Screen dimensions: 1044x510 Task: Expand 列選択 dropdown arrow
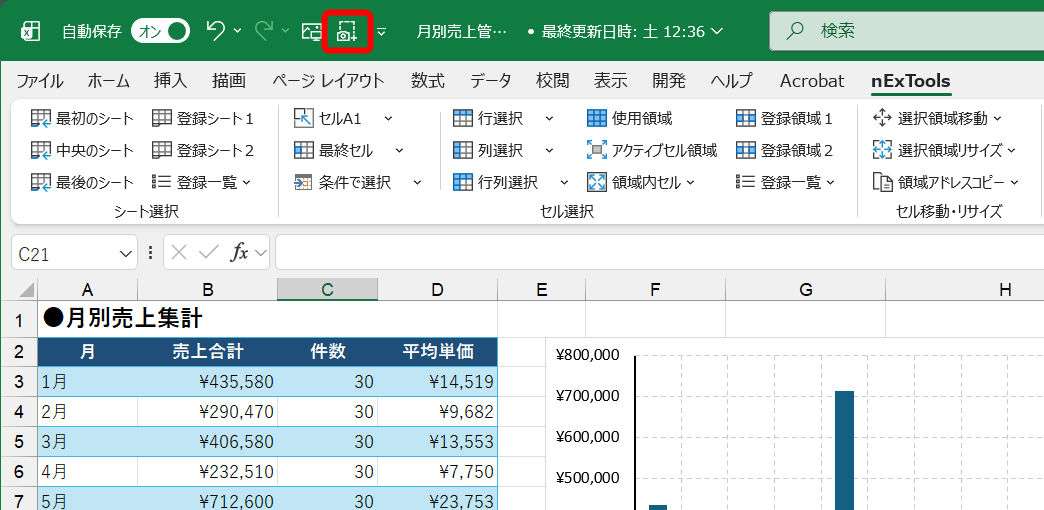pos(549,150)
